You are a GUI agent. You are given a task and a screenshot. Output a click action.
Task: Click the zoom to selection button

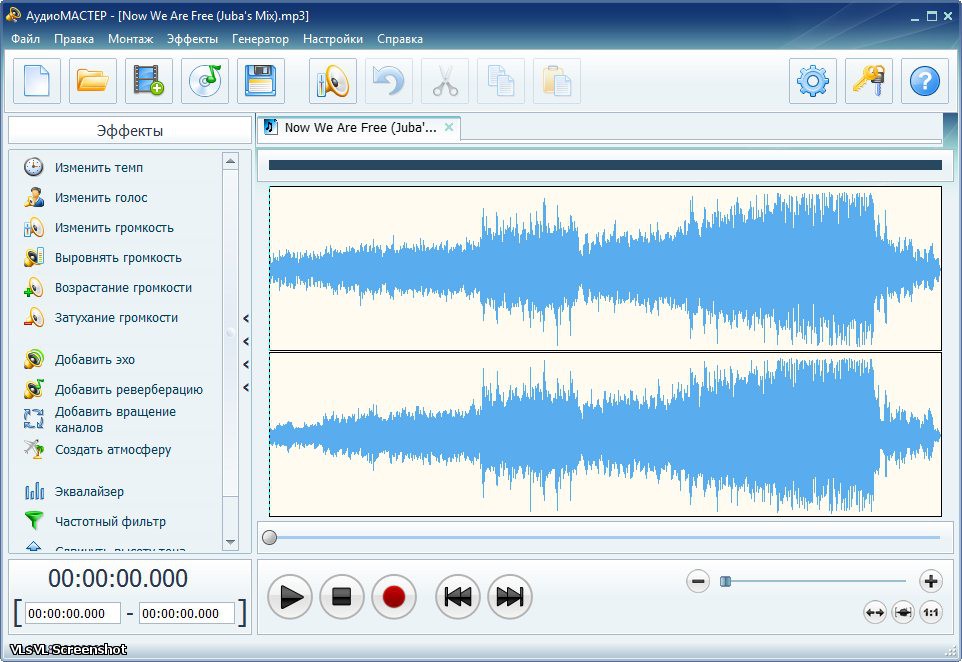point(903,612)
